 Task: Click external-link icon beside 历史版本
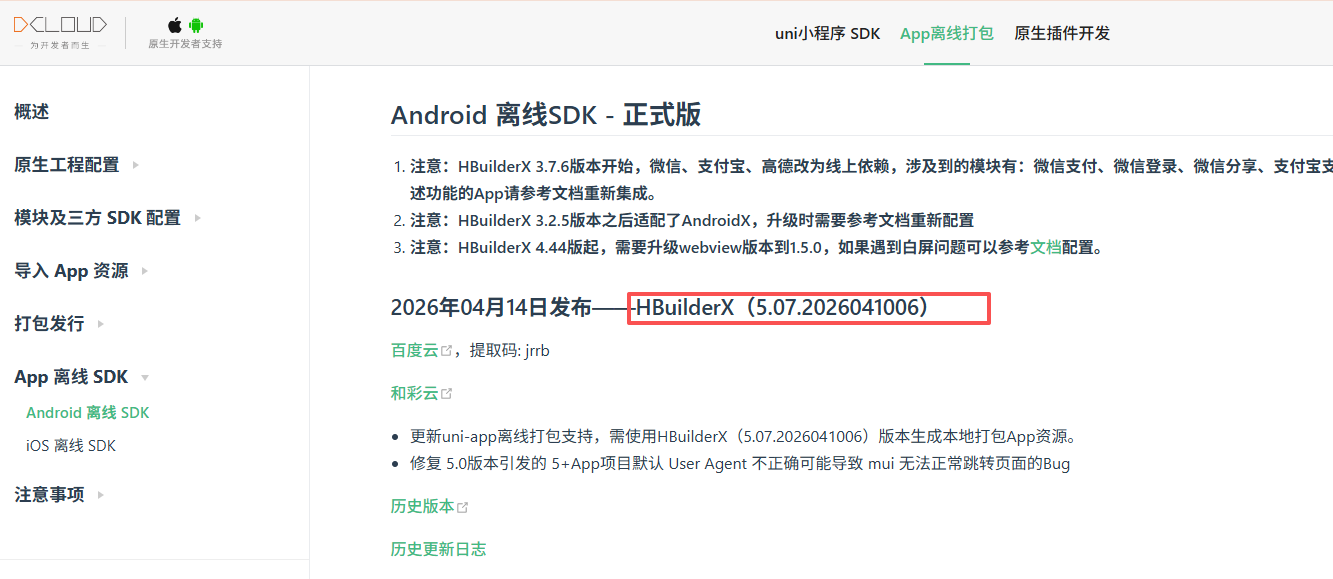click(462, 507)
